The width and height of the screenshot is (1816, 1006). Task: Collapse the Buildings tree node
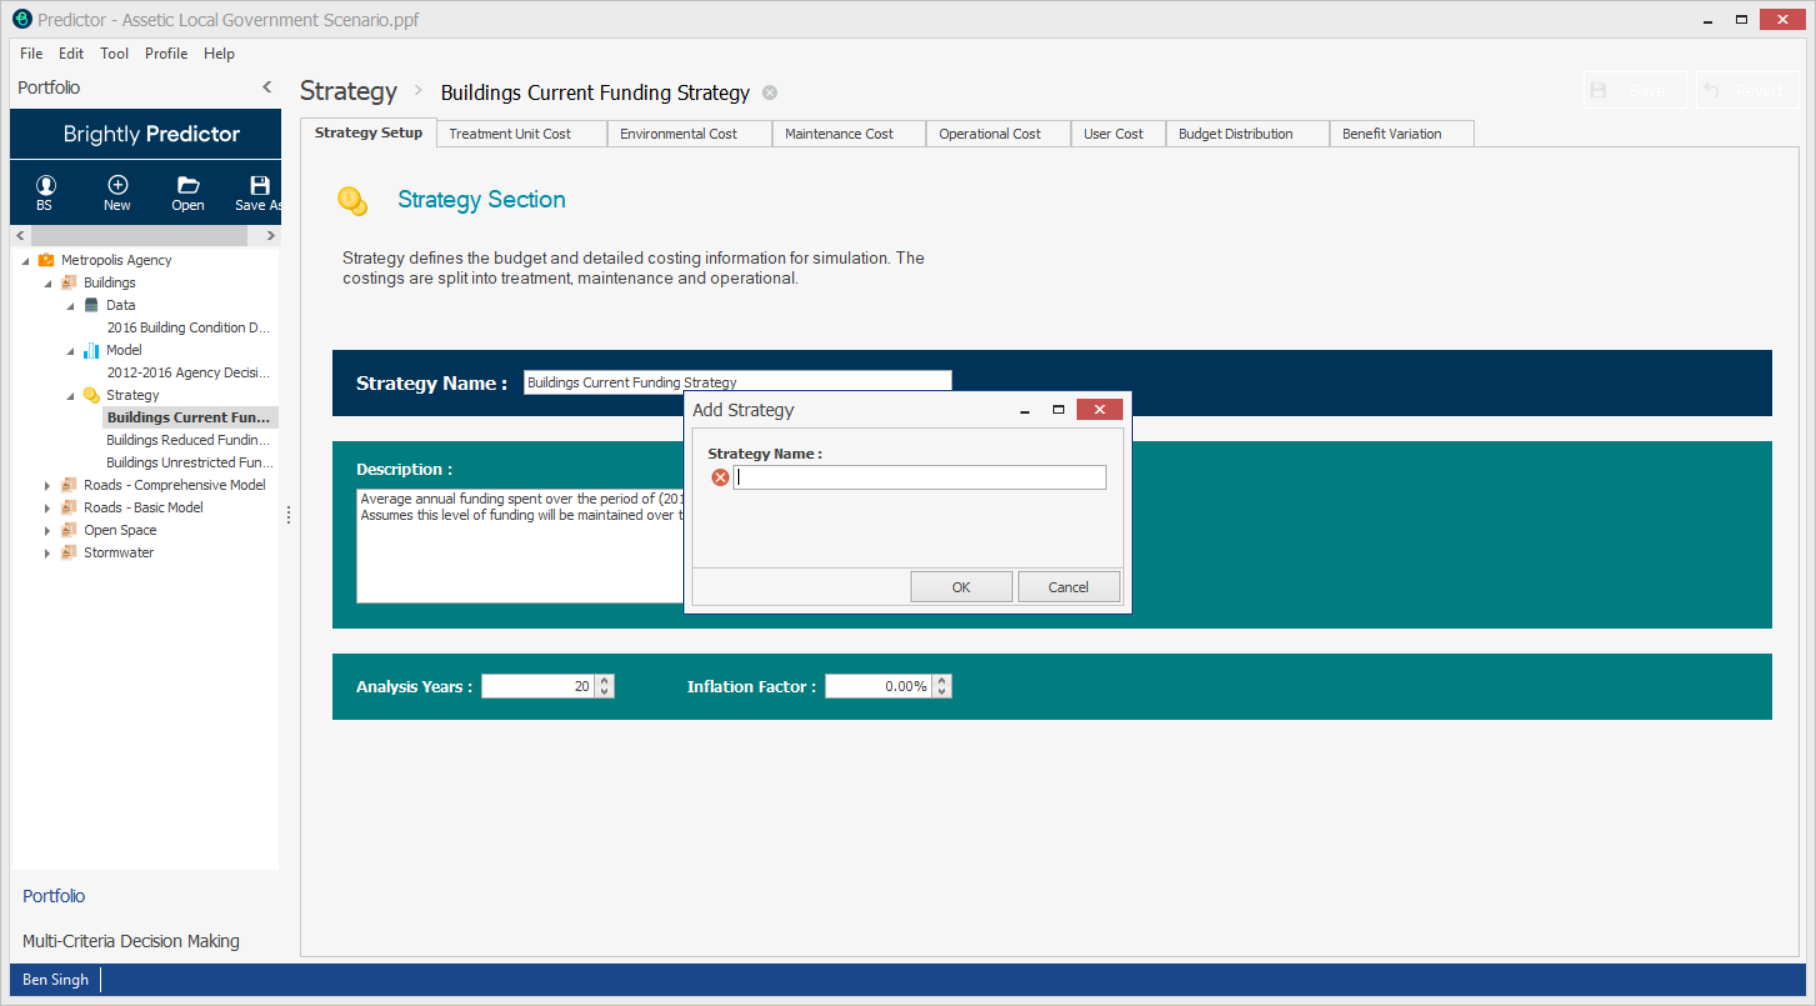[x=48, y=283]
